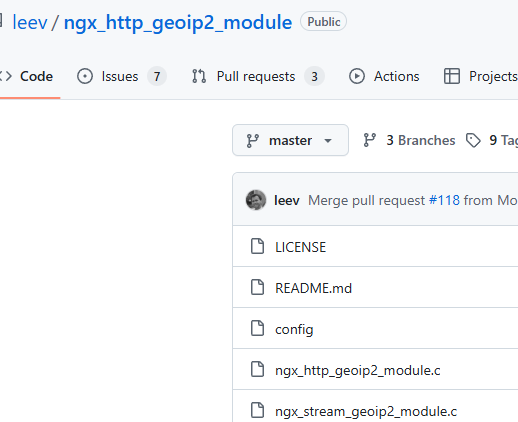Viewport: 518px width, 422px height.
Task: Click the file icon next to config
Action: (257, 328)
